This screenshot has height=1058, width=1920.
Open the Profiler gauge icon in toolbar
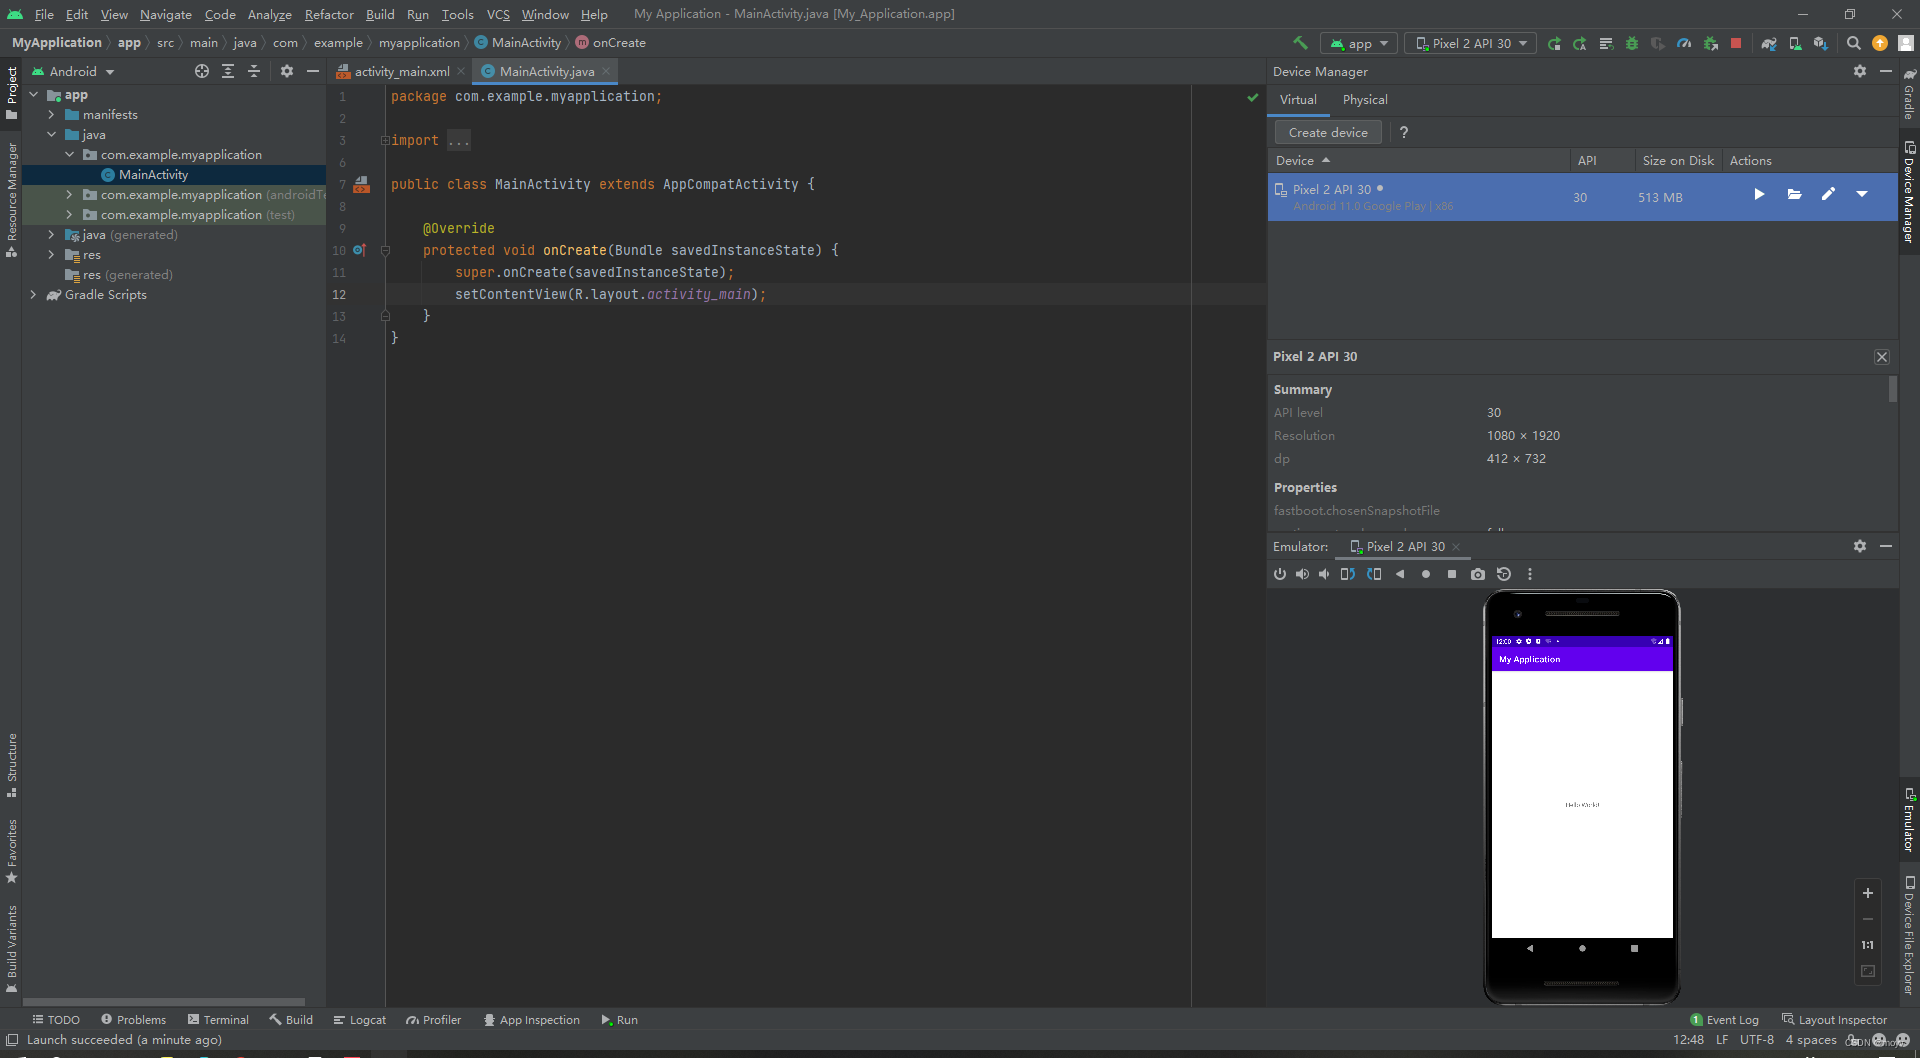point(1684,43)
